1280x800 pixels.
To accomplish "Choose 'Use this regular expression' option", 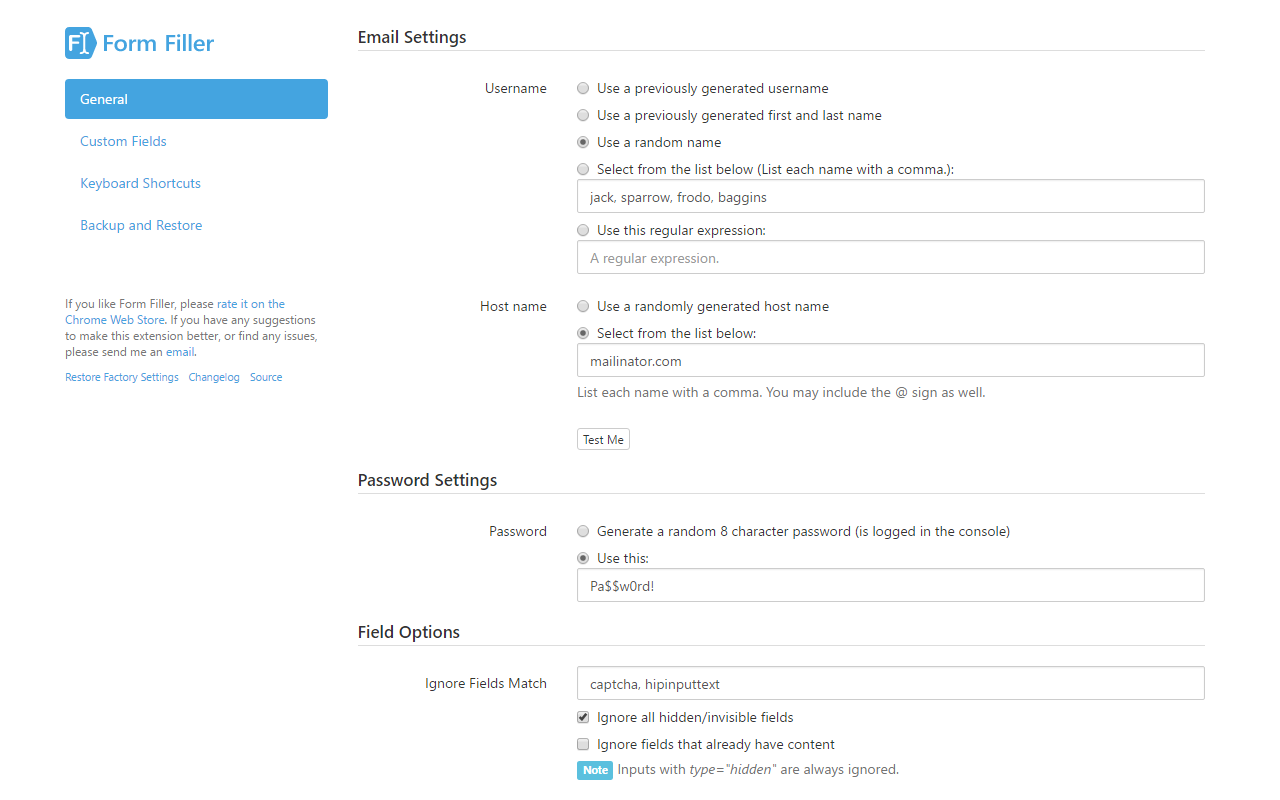I will click(583, 230).
